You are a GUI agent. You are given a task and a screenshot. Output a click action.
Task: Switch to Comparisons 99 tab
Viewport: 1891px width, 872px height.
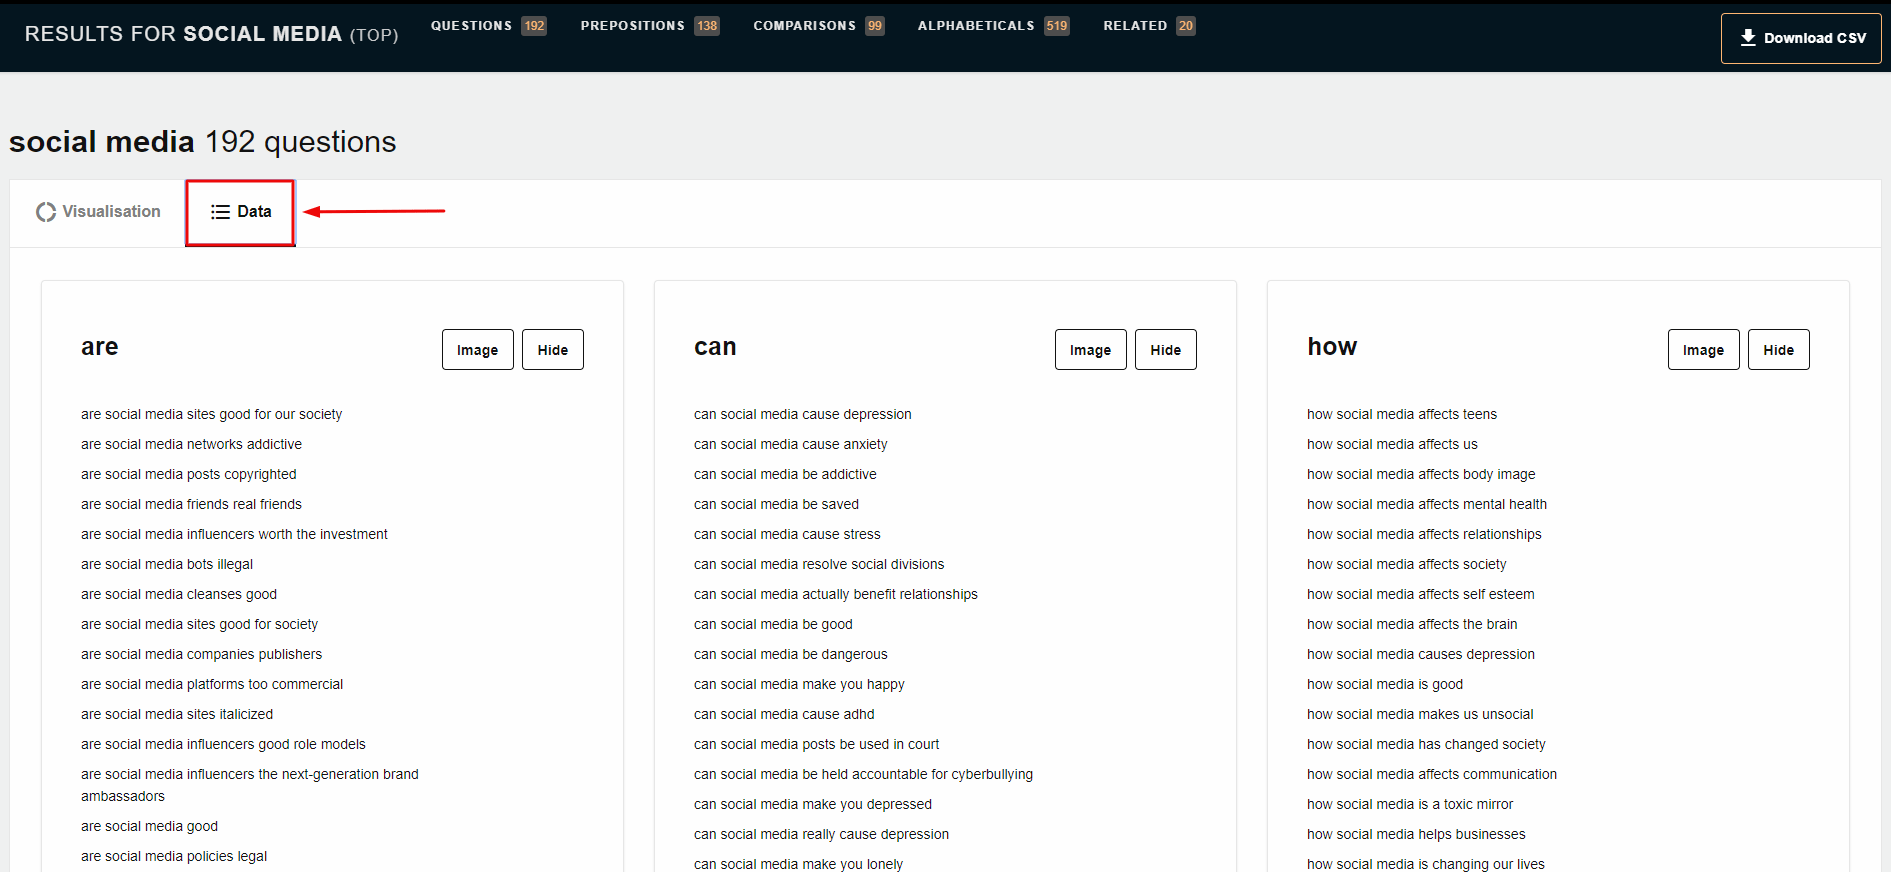pos(818,26)
